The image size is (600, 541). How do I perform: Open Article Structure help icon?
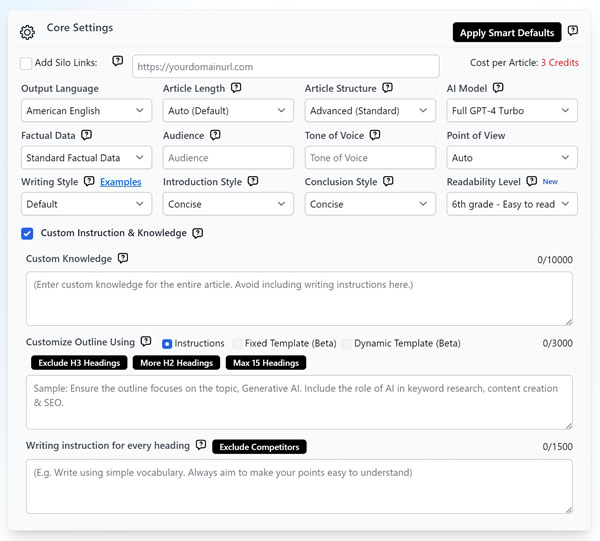point(388,88)
